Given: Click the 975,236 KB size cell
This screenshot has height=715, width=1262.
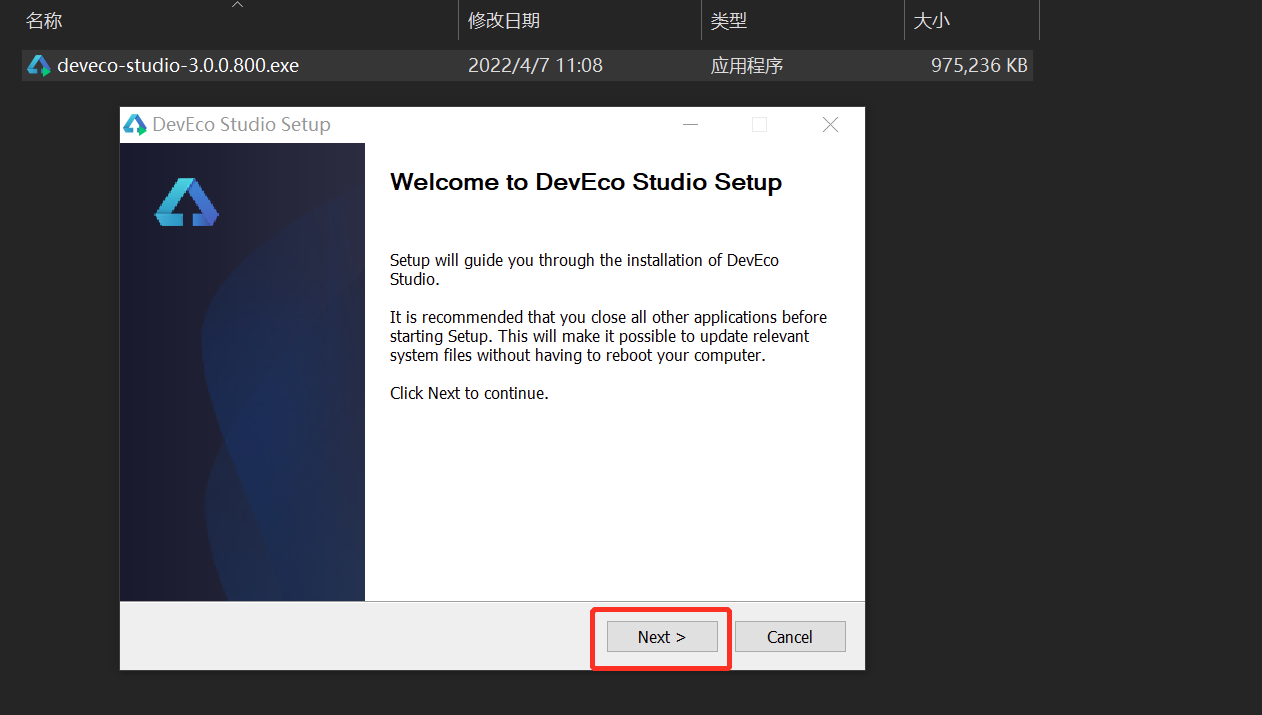Looking at the screenshot, I should tap(979, 66).
